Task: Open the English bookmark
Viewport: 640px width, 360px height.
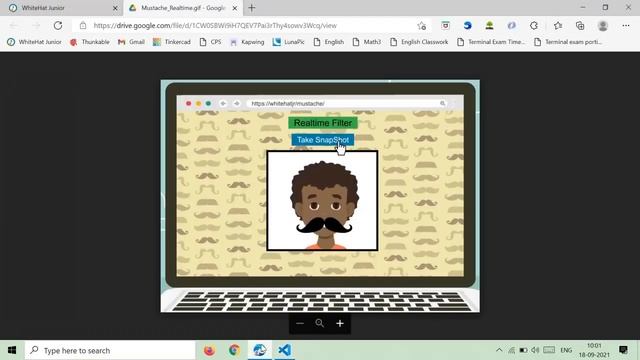Action: (329, 42)
